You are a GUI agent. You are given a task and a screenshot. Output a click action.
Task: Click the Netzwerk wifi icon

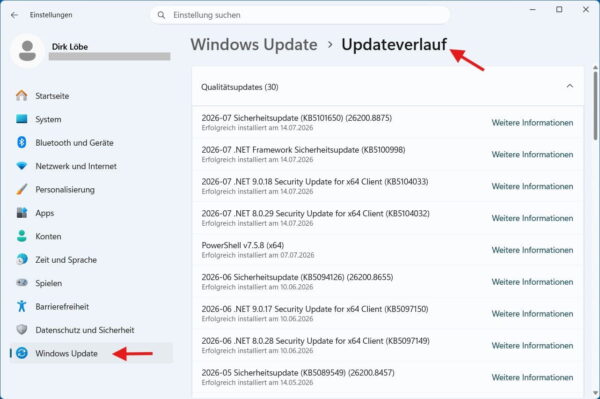pyautogui.click(x=22, y=166)
